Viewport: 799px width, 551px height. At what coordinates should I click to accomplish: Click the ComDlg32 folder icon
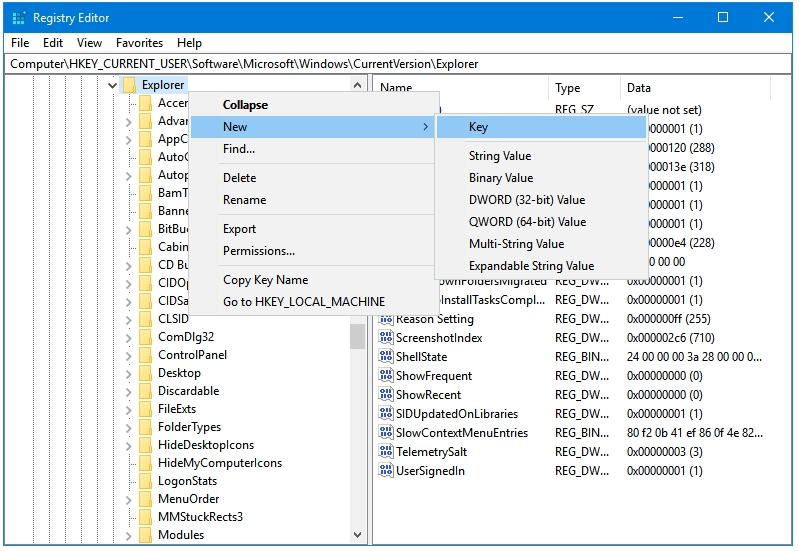click(x=146, y=337)
